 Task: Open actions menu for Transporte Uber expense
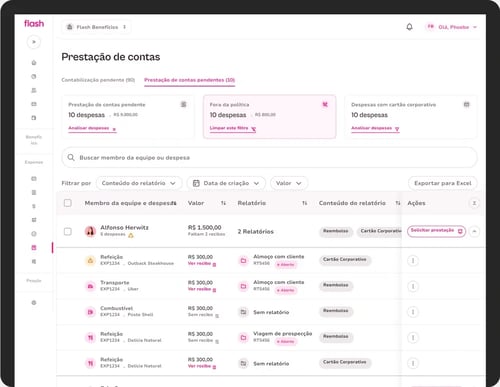coord(413,286)
